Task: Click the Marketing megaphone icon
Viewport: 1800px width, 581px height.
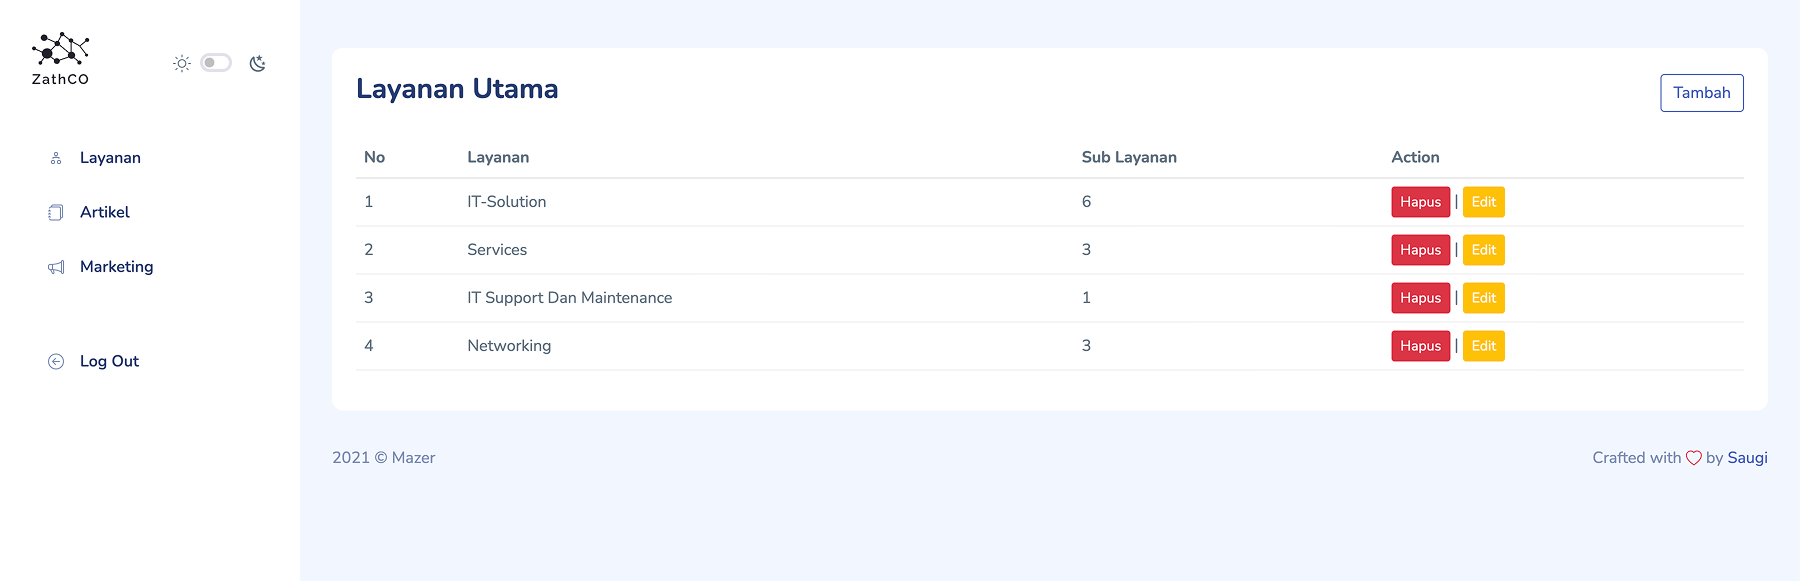Action: (56, 267)
